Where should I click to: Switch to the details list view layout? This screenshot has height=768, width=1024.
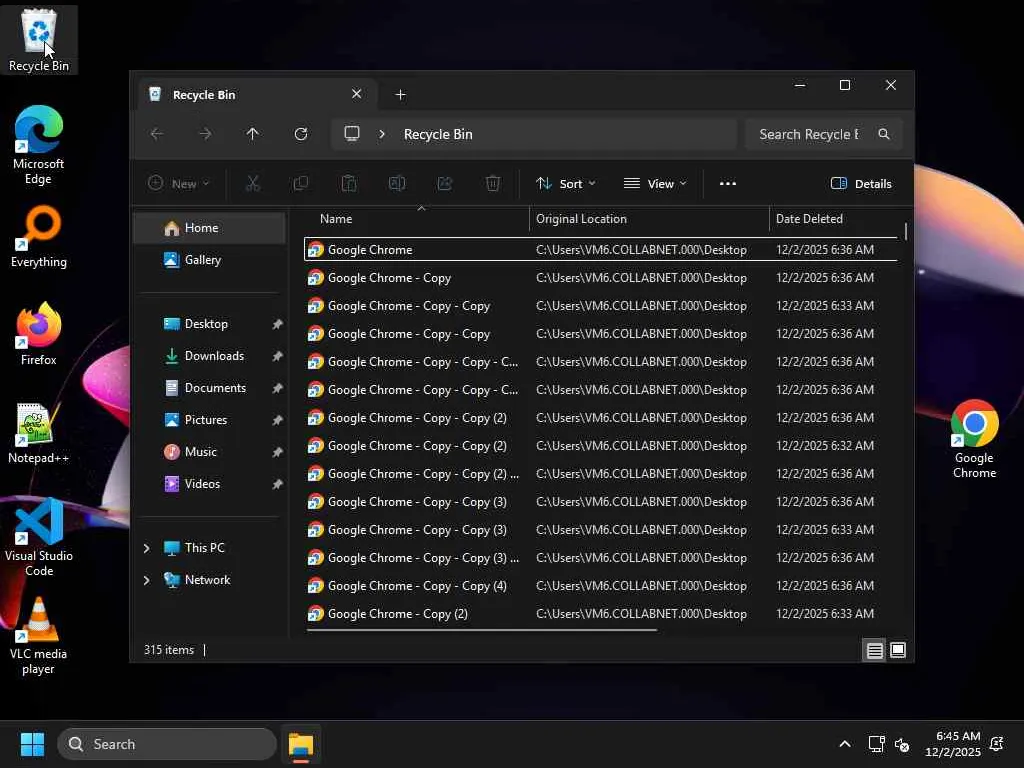(874, 650)
